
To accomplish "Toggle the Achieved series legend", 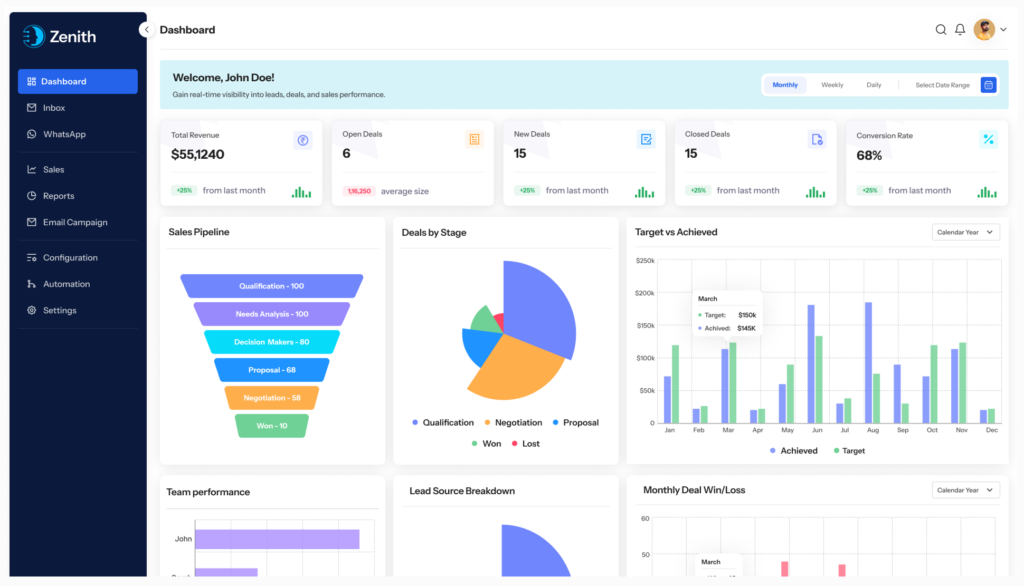I will (x=793, y=451).
